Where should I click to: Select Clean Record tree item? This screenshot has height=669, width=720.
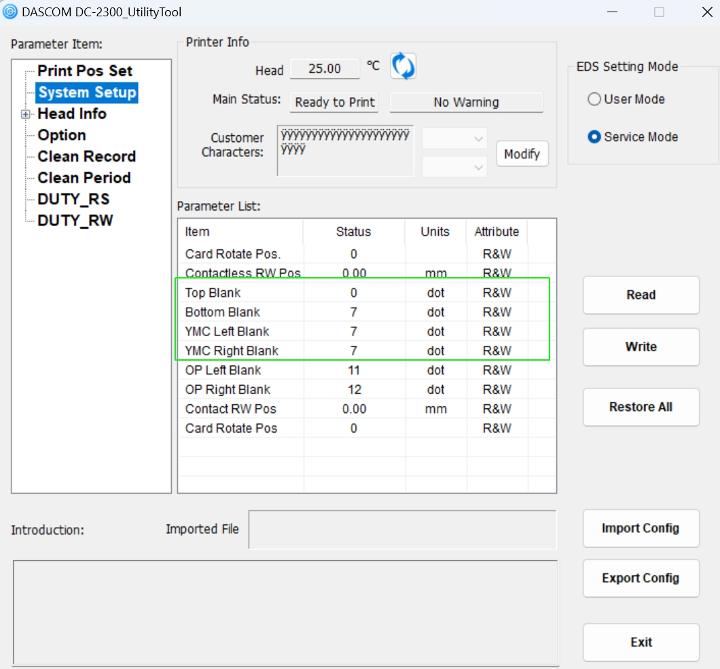[x=86, y=156]
